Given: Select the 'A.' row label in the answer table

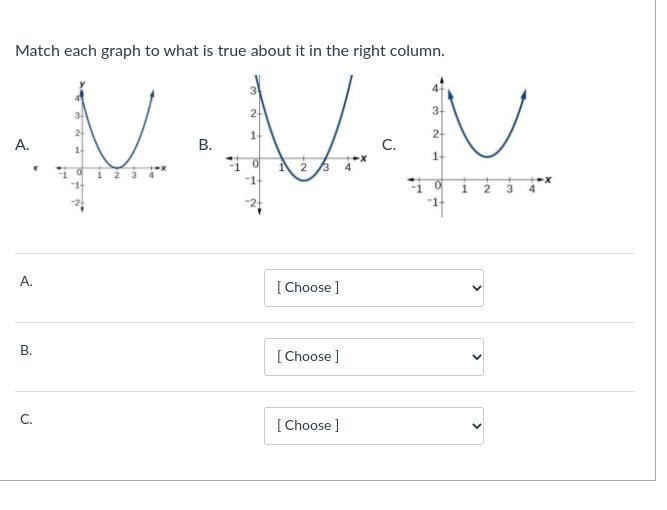Looking at the screenshot, I should [26, 282].
